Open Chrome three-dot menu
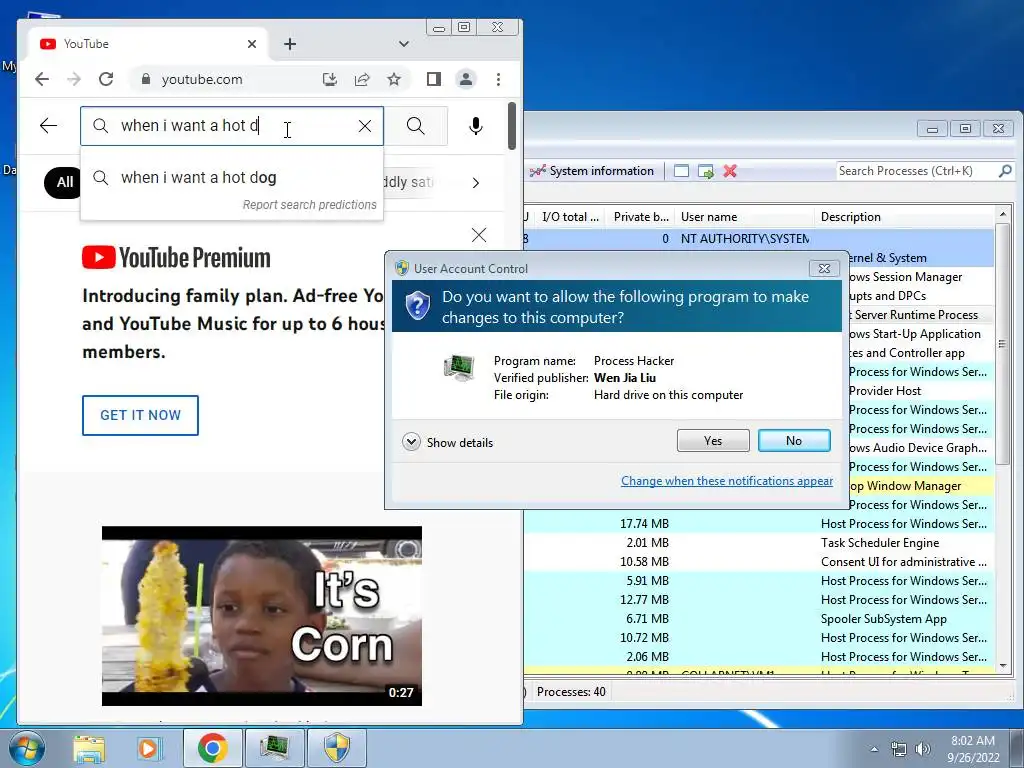The width and height of the screenshot is (1024, 768). point(498,79)
